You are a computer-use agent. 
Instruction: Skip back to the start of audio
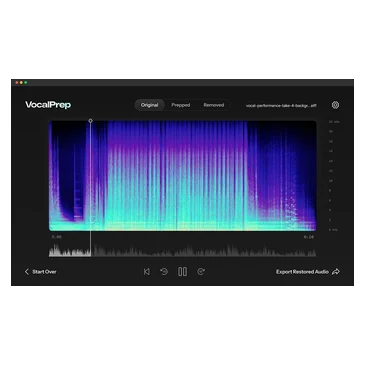[147, 272]
